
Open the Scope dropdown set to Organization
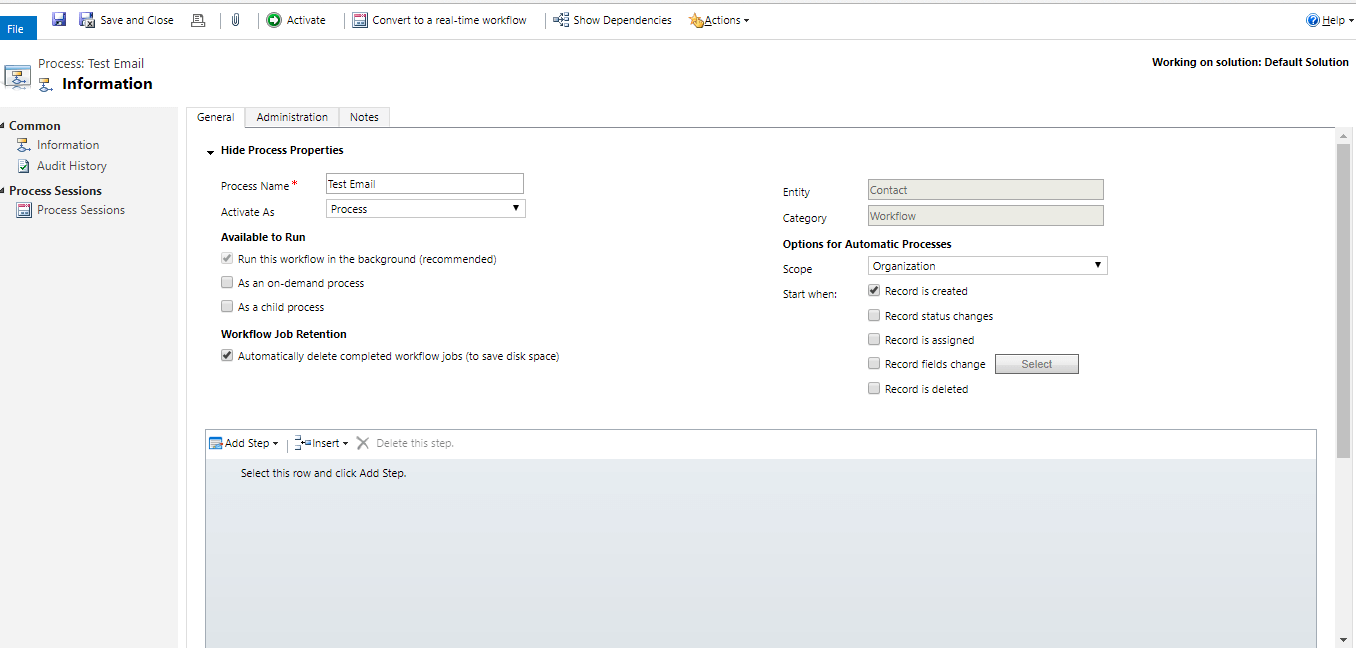(987, 266)
